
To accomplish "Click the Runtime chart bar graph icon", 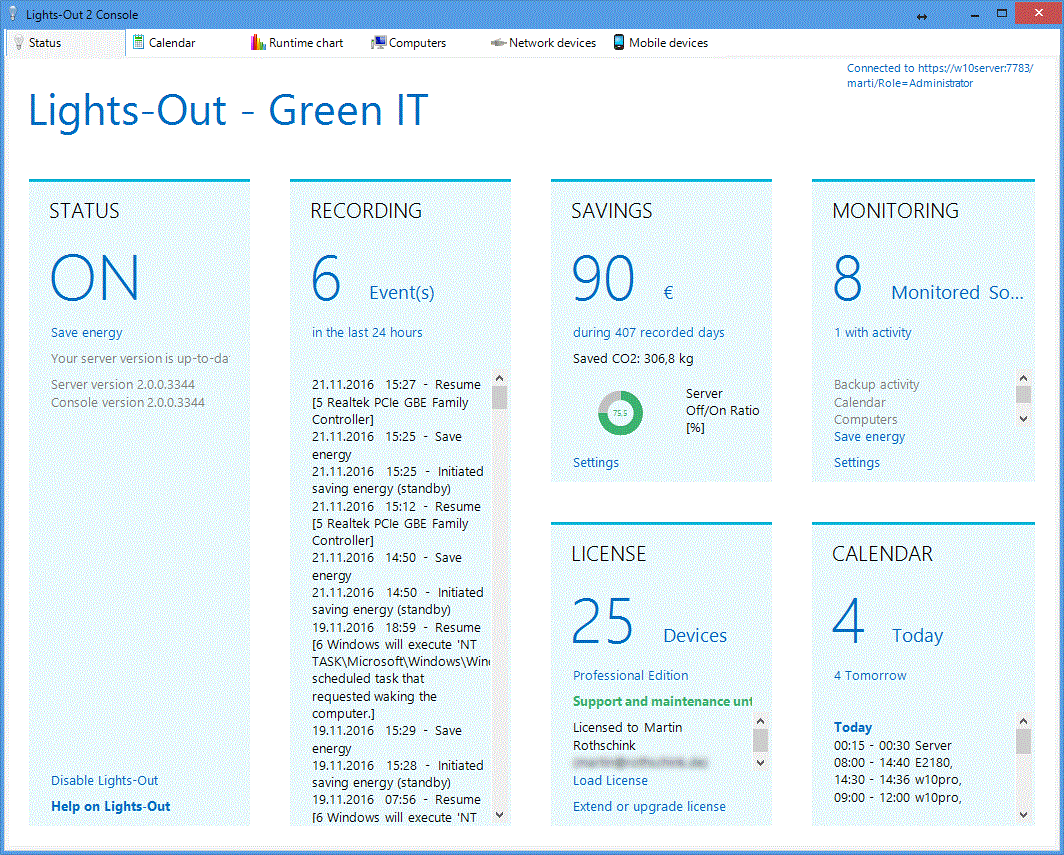I will tap(258, 43).
